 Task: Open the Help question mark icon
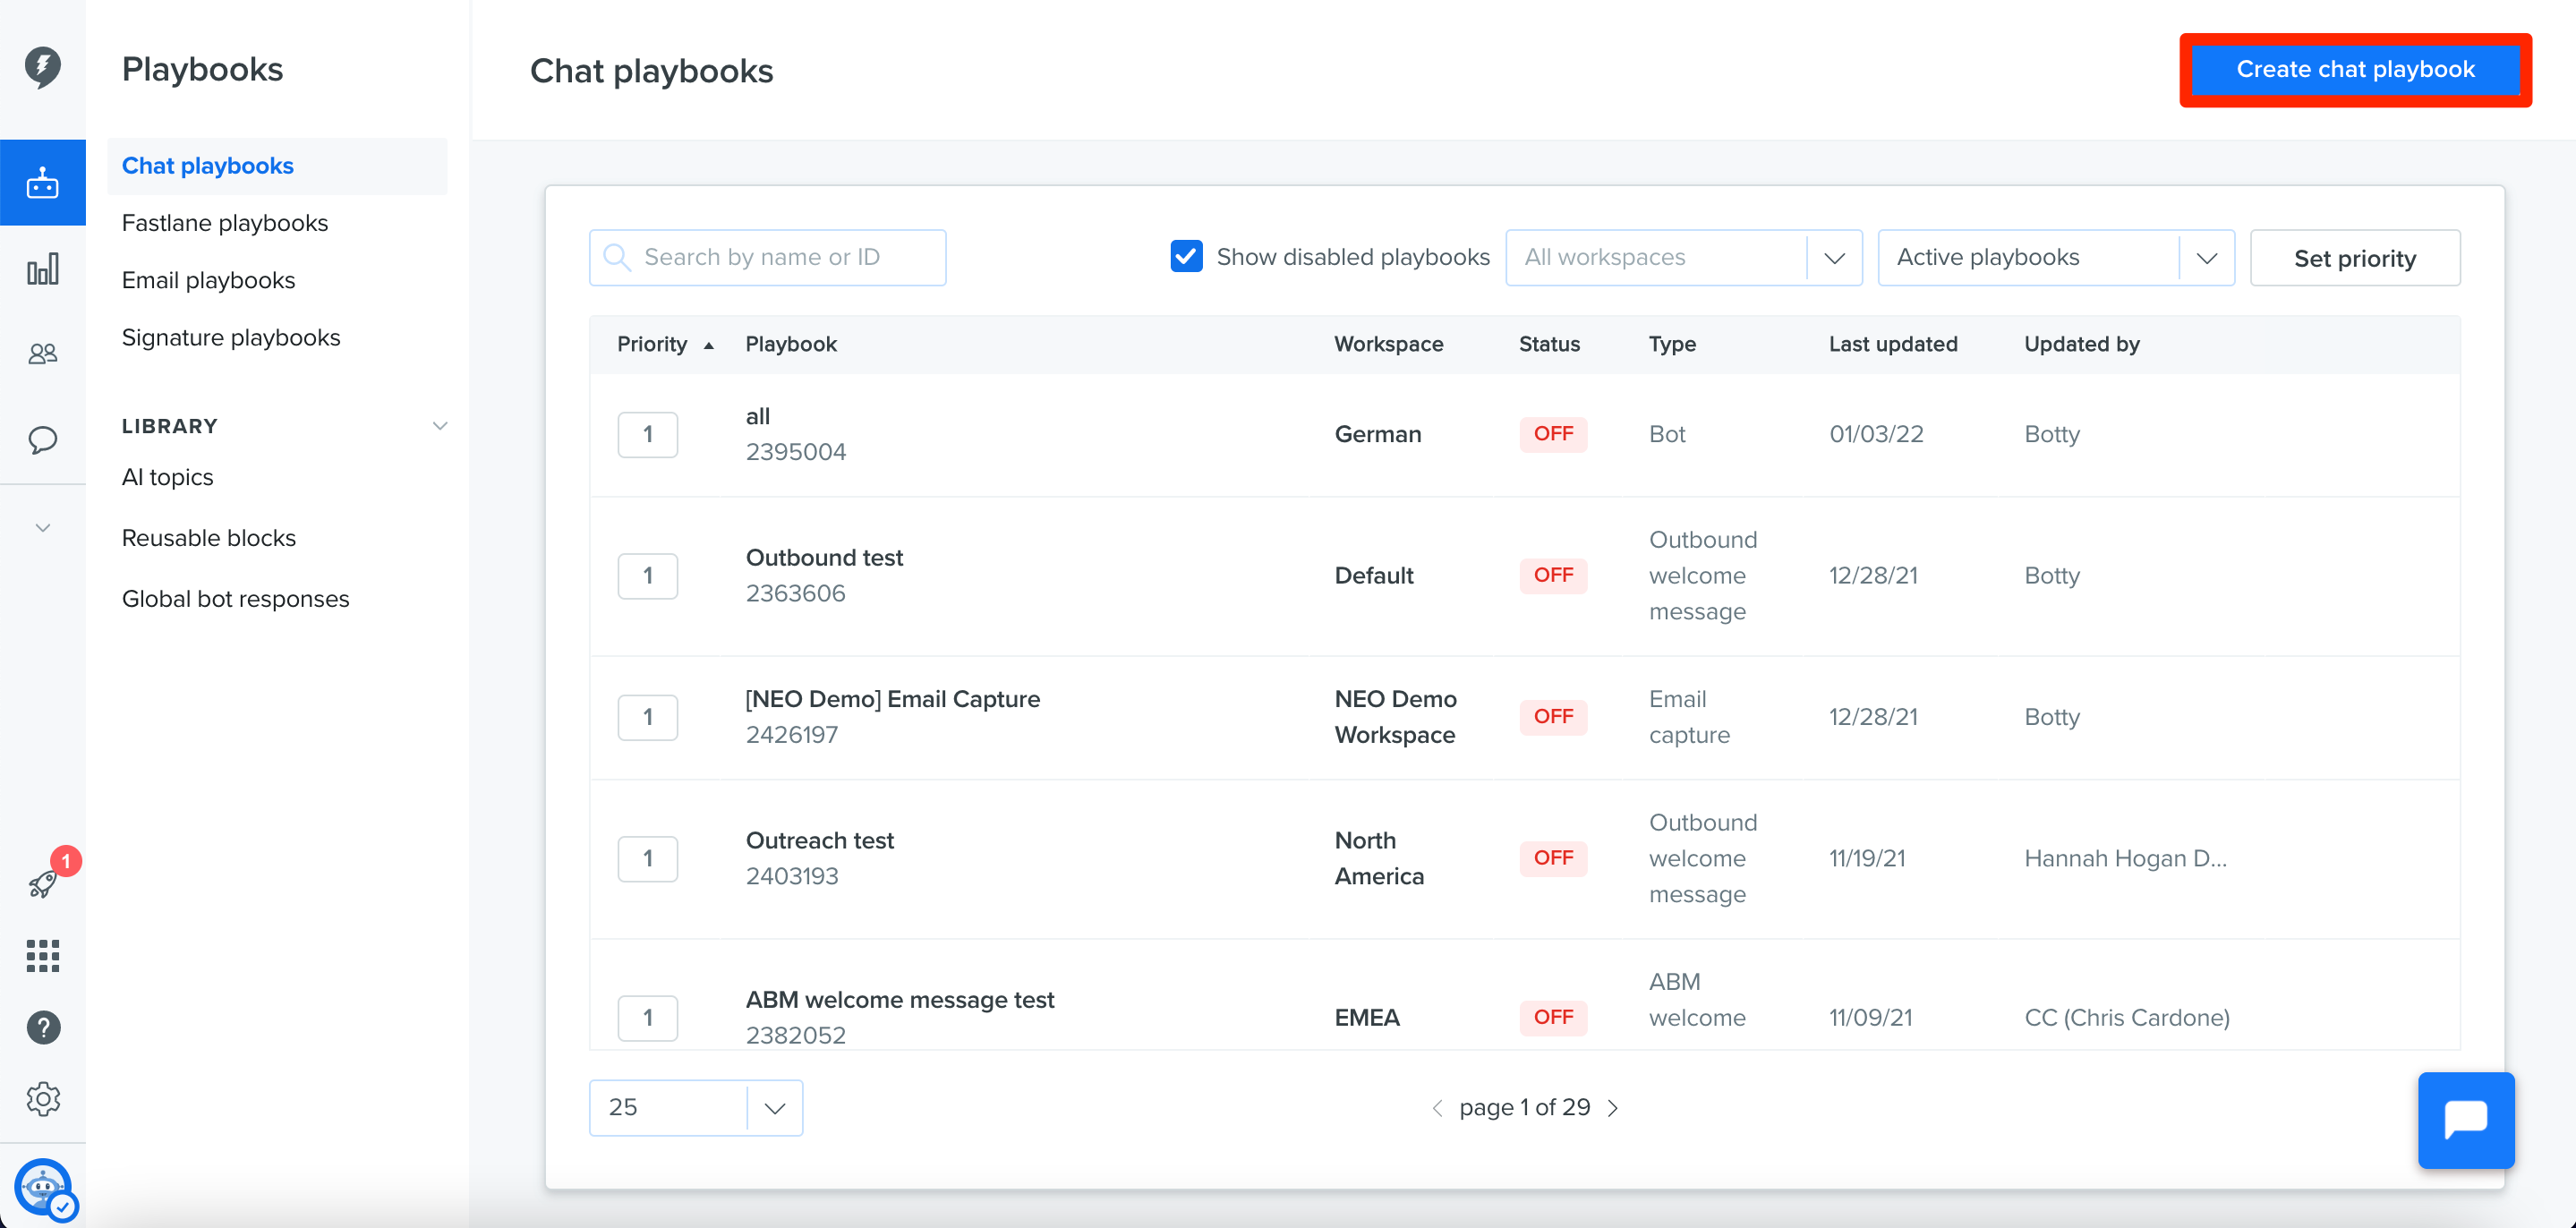(x=43, y=1027)
